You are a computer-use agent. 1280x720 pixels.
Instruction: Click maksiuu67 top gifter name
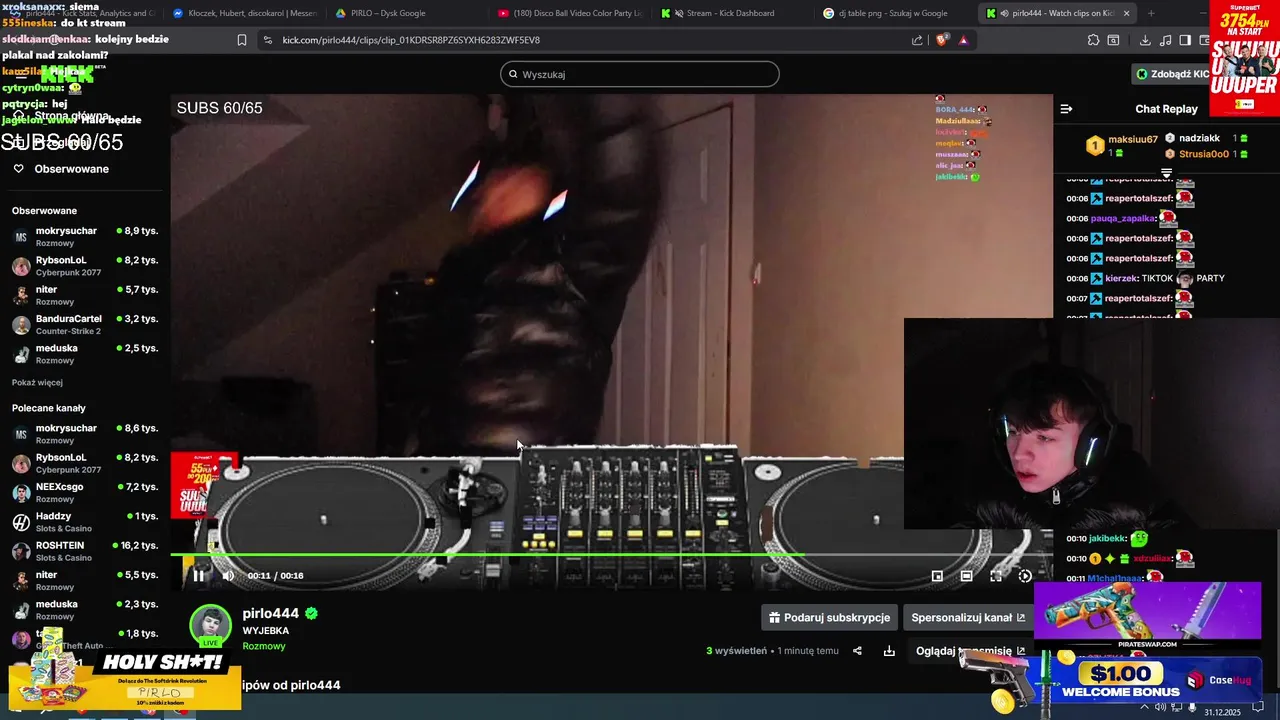(1132, 139)
